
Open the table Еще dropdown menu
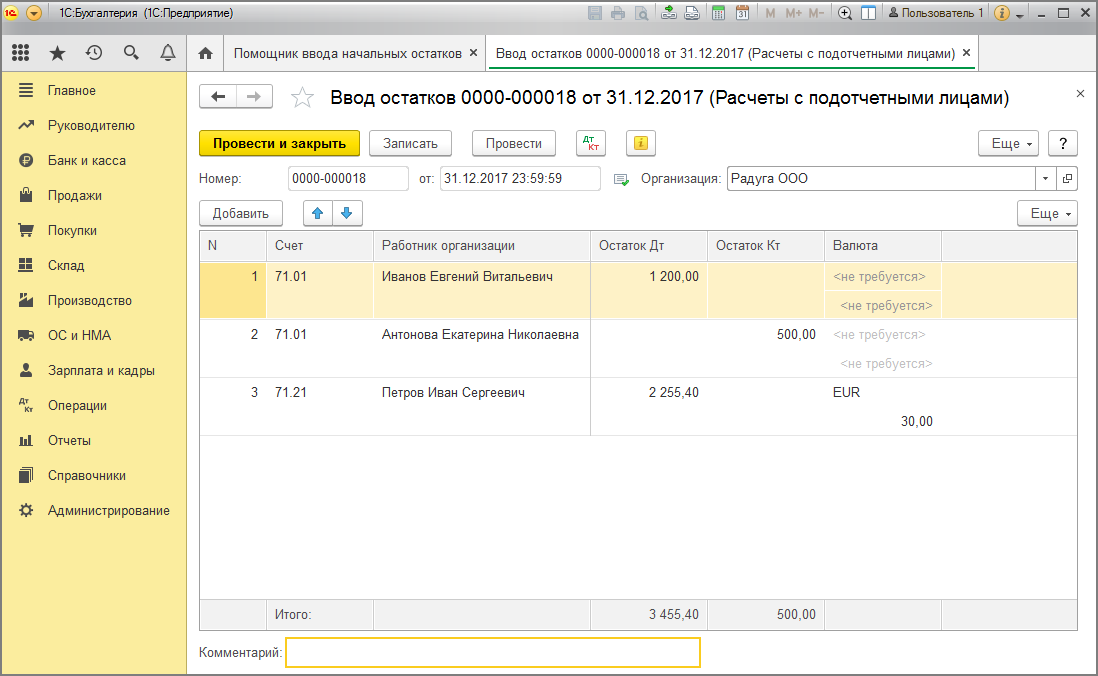pyautogui.click(x=1048, y=213)
